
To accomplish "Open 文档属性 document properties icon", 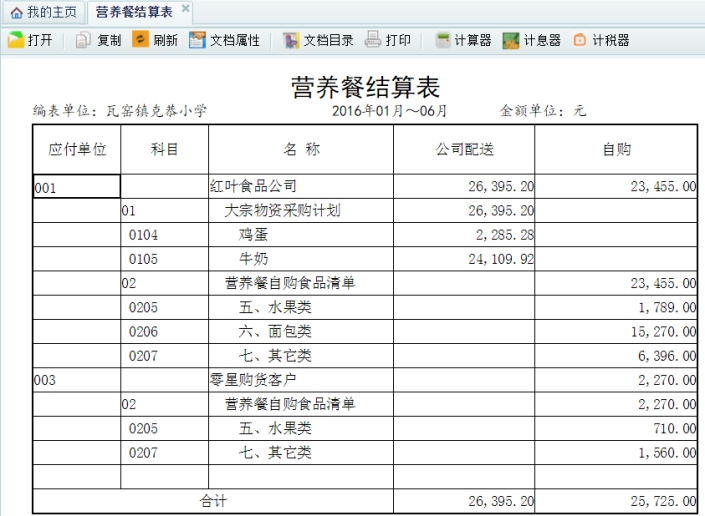I will (x=197, y=40).
